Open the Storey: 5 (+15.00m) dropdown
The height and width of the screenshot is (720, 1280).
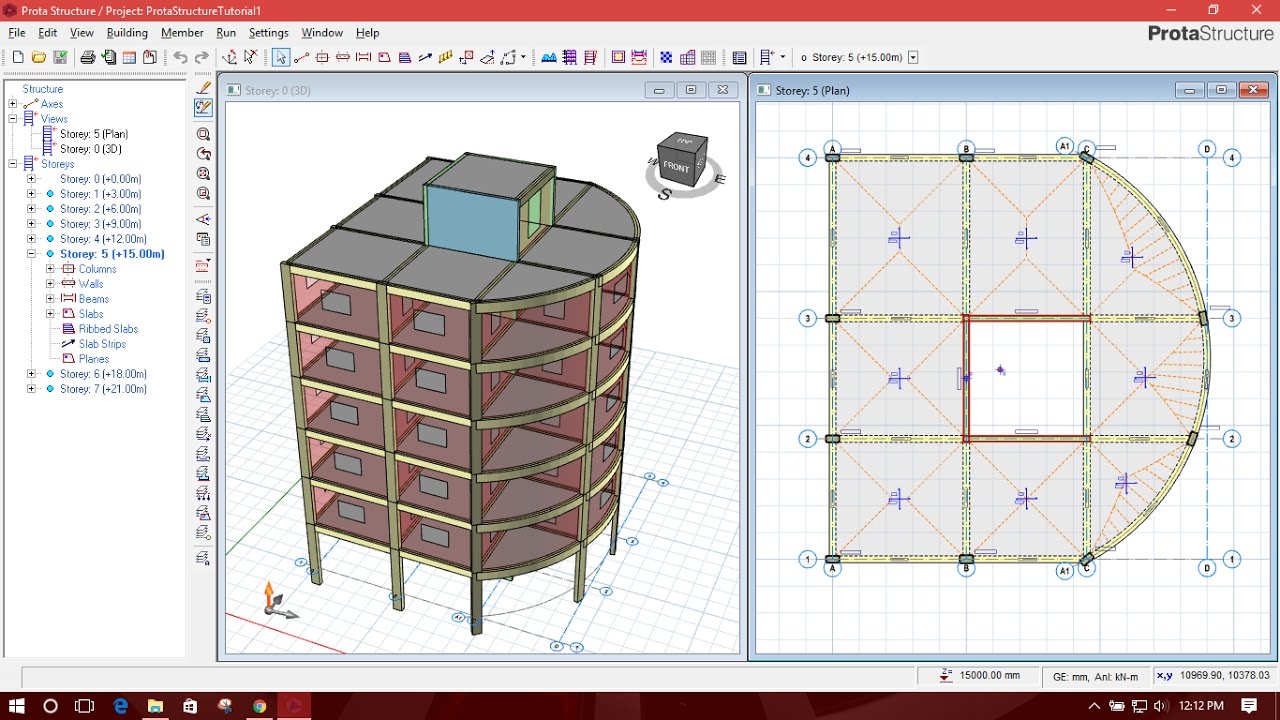pos(912,57)
